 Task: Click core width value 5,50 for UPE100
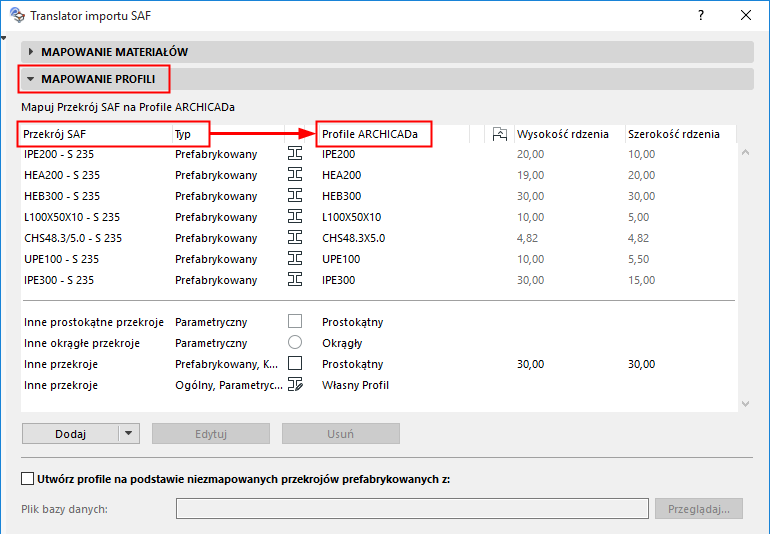[638, 259]
